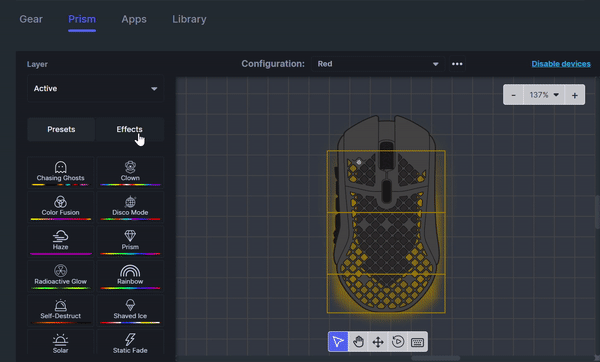Open the Library tab
The image size is (600, 362).
pyautogui.click(x=189, y=19)
